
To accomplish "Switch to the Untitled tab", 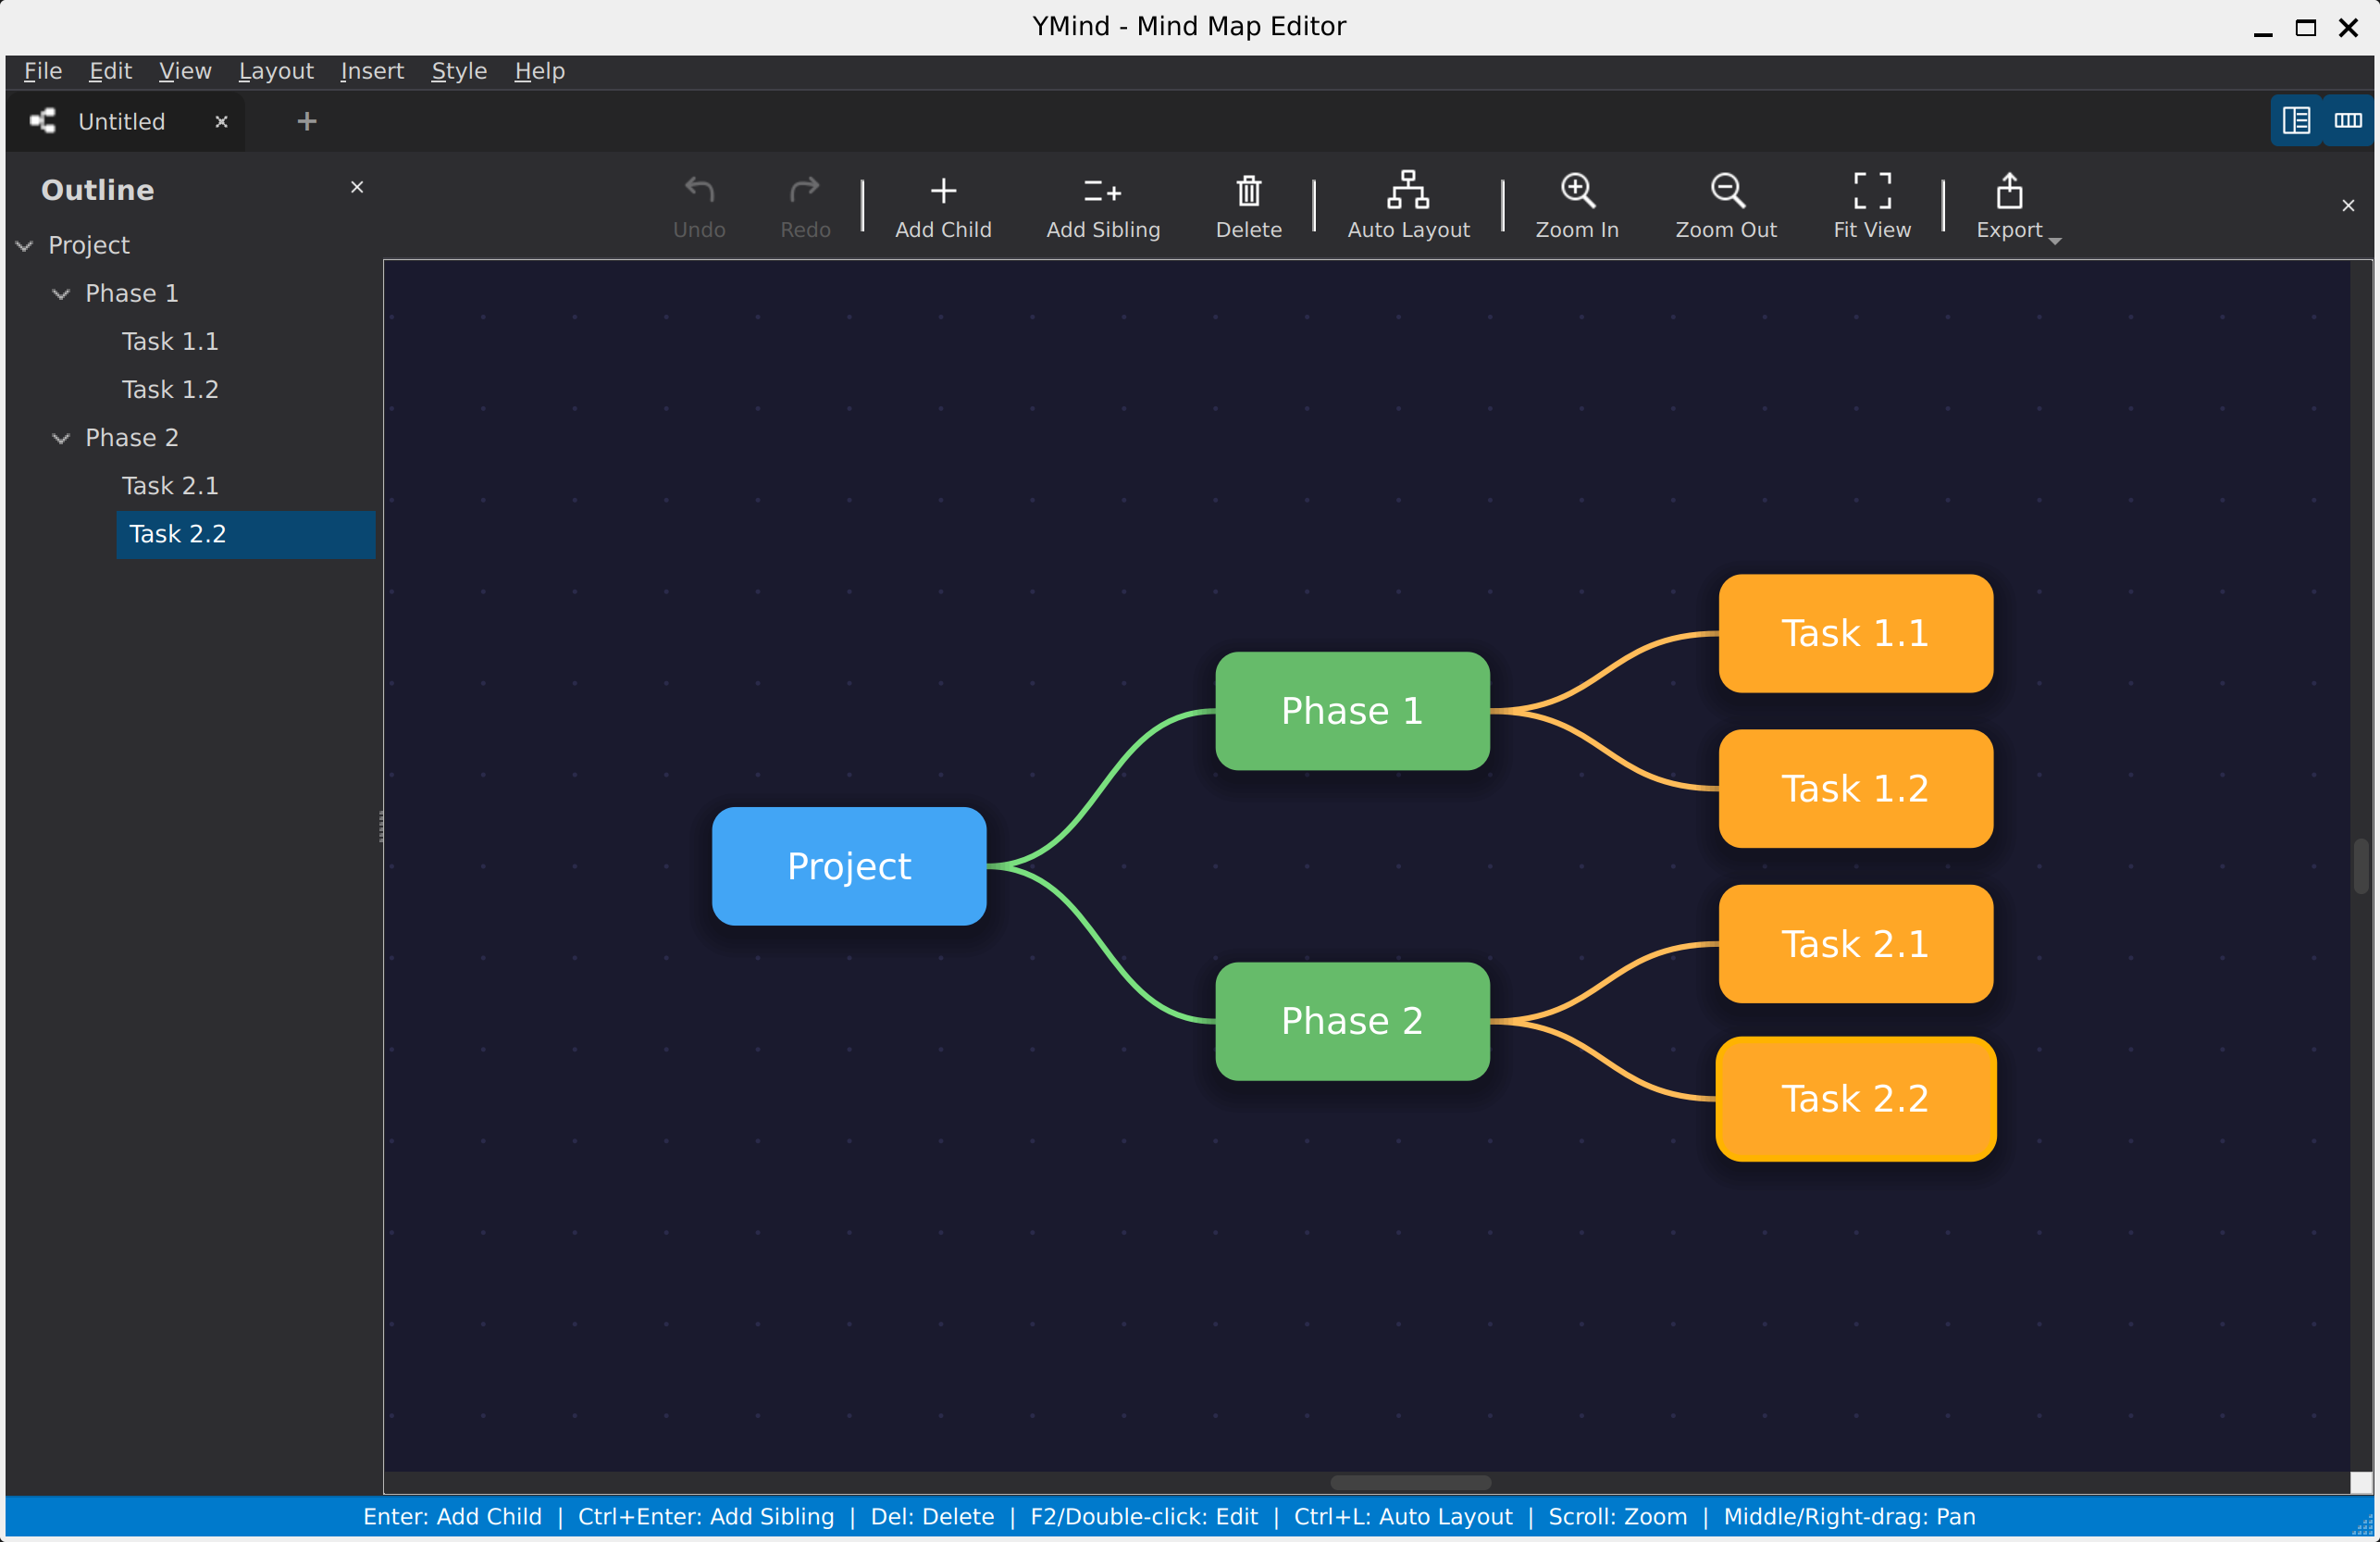I will pyautogui.click(x=122, y=122).
